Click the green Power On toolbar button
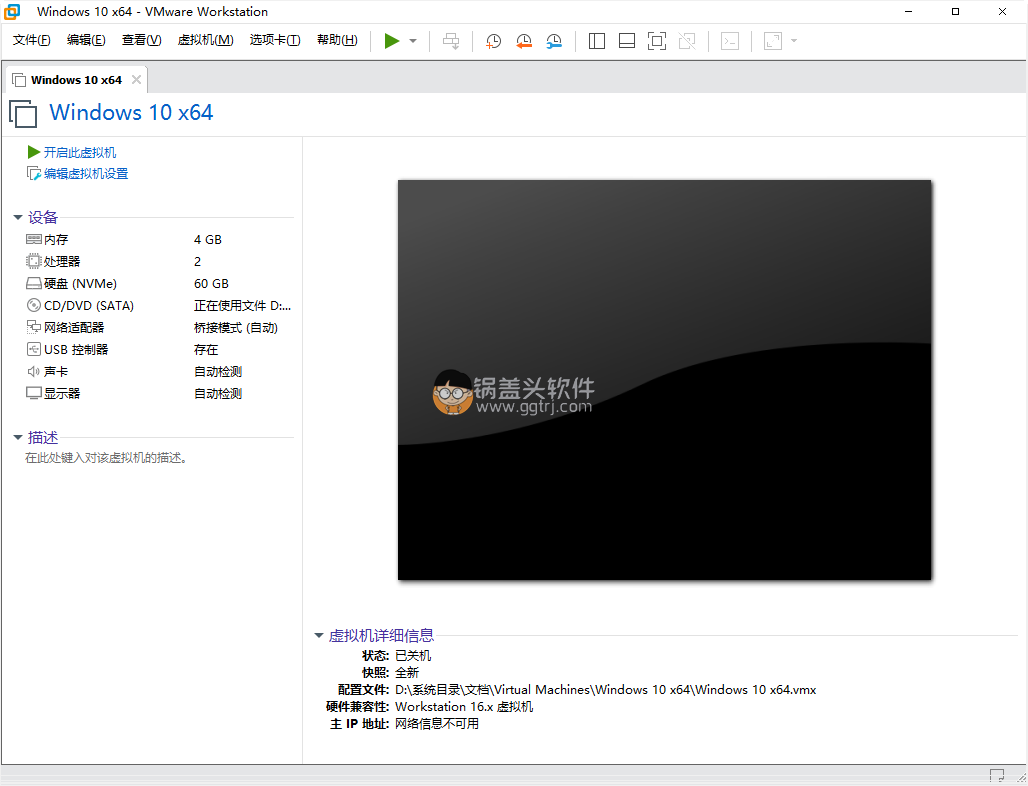This screenshot has height=786, width=1028. 392,41
